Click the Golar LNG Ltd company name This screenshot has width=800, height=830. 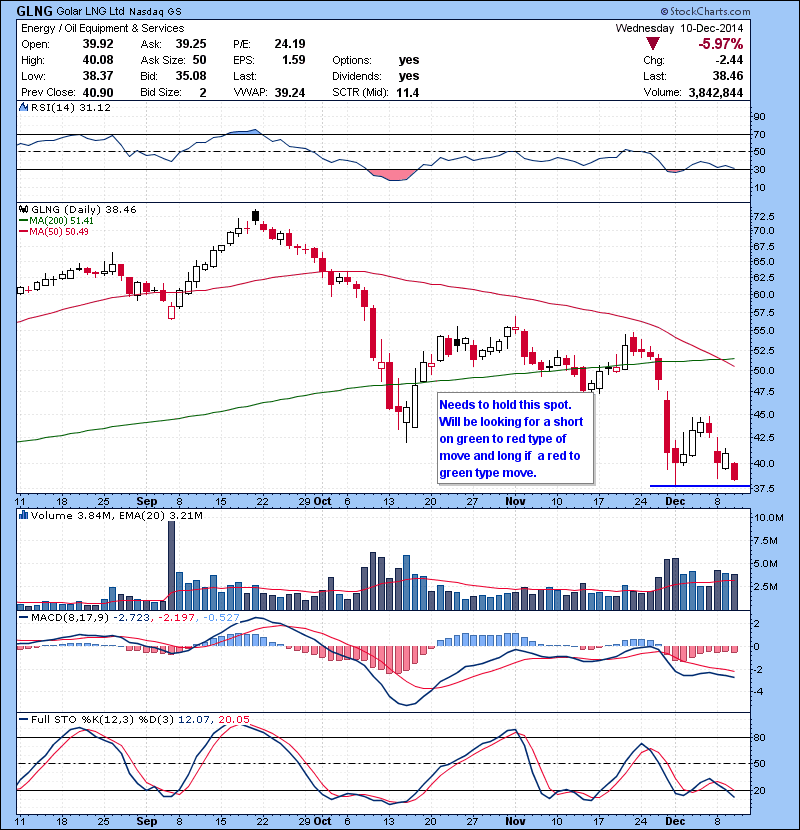point(91,12)
